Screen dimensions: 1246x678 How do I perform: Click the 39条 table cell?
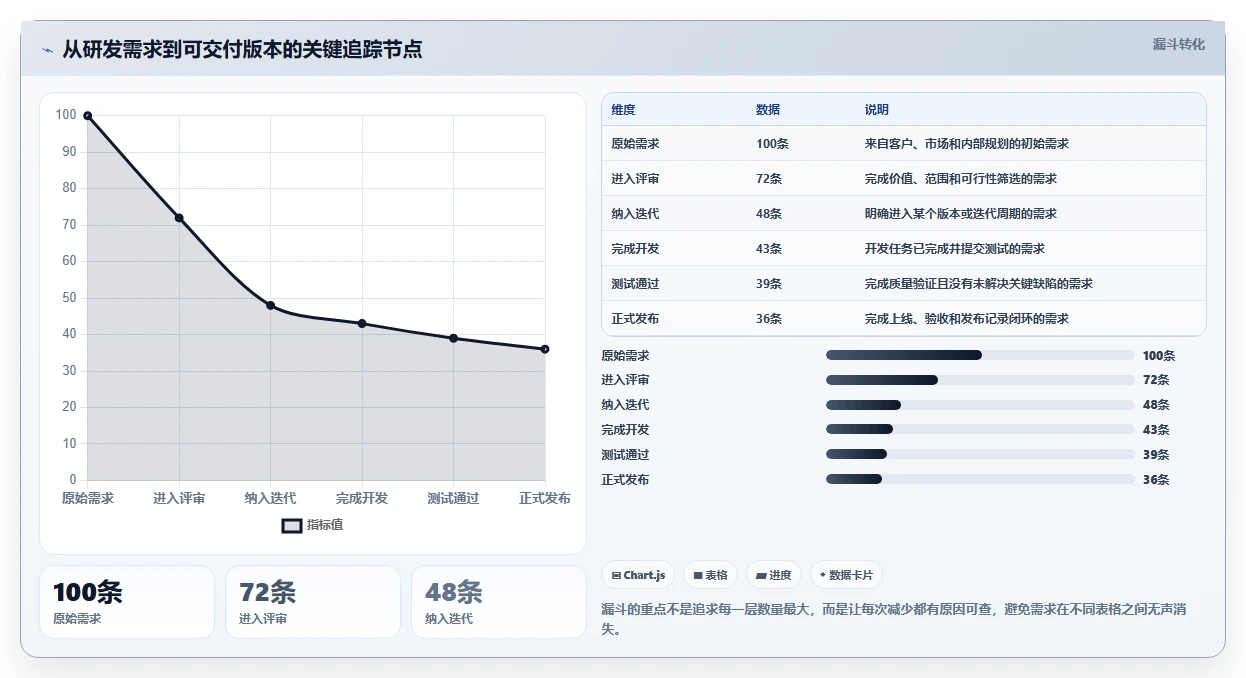(769, 284)
